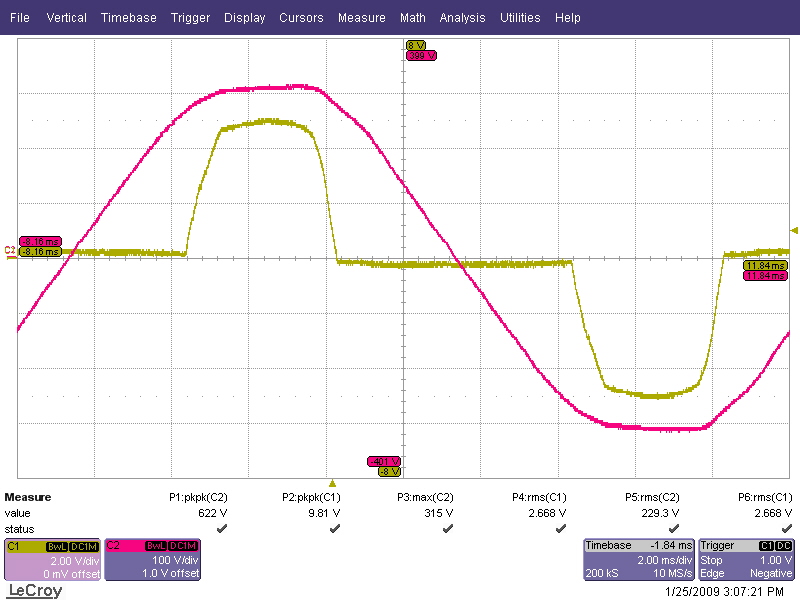Click the 8 V upper cursor label

click(x=417, y=46)
